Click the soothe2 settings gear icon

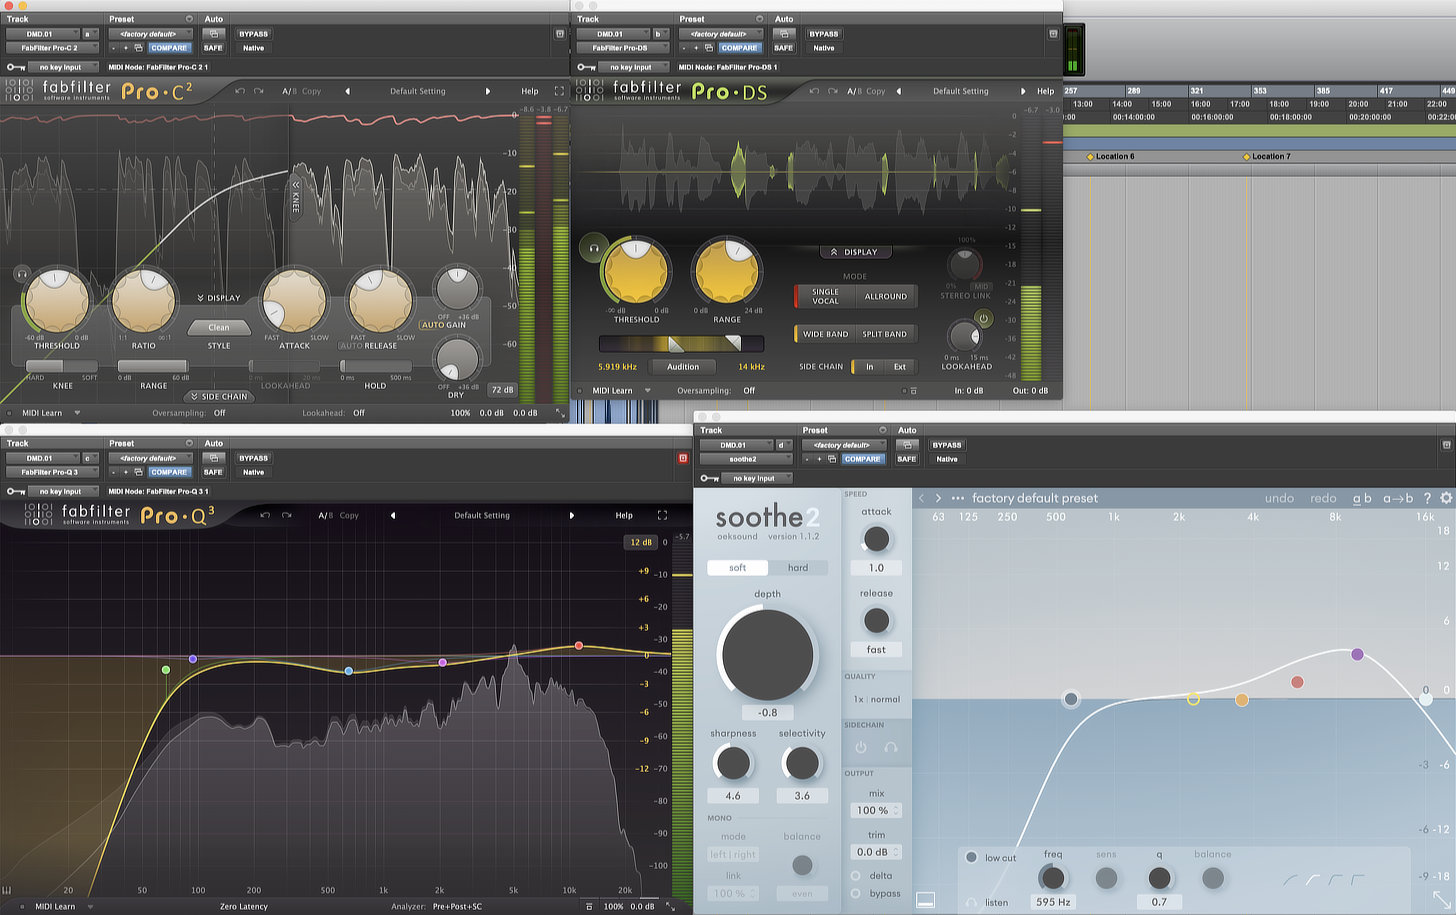tap(1445, 498)
